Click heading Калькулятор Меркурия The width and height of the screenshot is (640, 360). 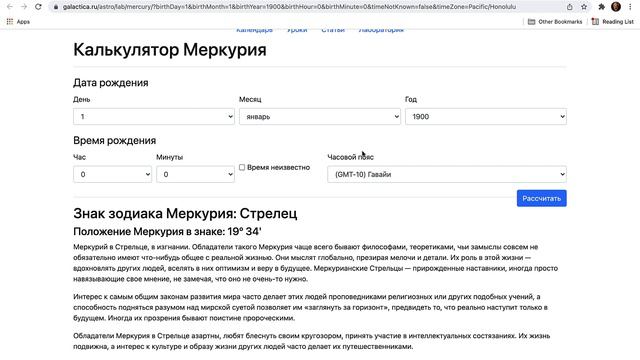pos(170,50)
